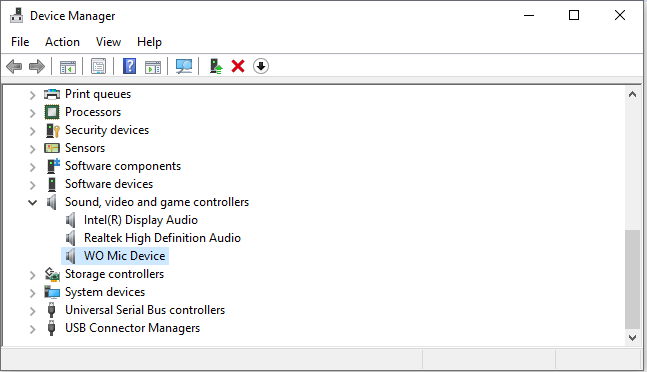
Task: Select the Security devices label
Action: pyautogui.click(x=107, y=130)
